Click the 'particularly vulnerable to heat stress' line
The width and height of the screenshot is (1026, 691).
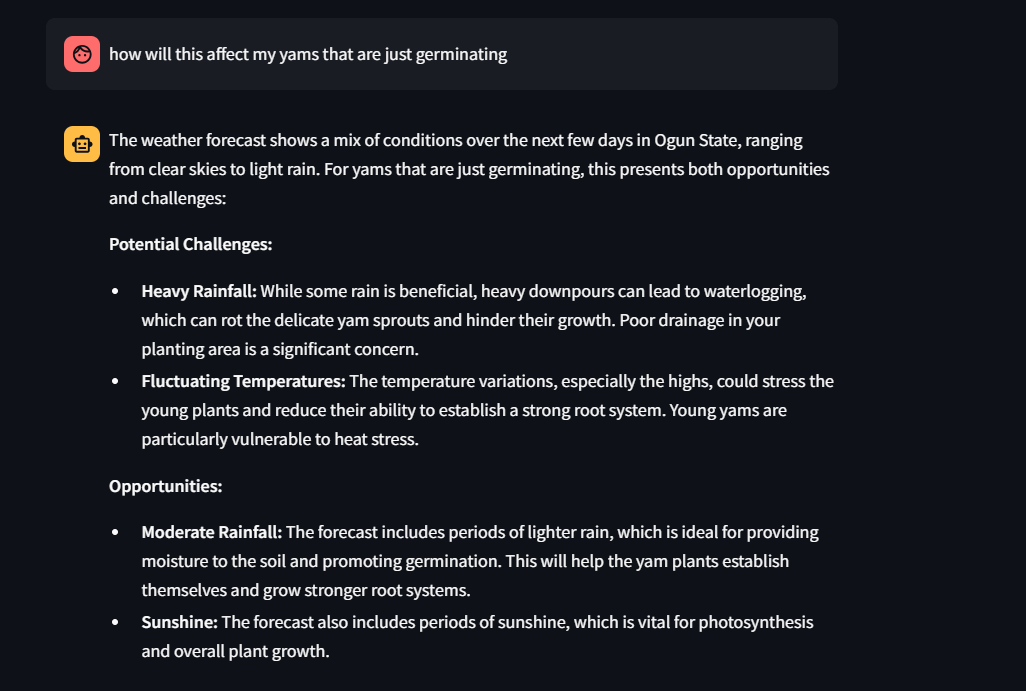click(x=279, y=439)
